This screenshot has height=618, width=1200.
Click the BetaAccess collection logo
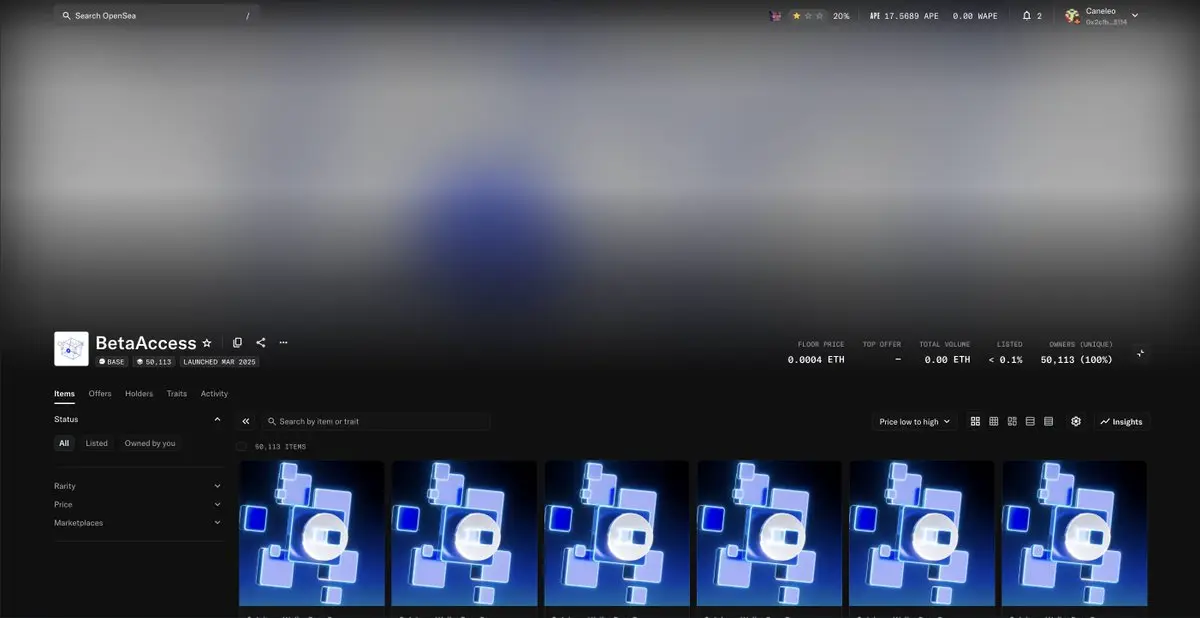tap(71, 349)
